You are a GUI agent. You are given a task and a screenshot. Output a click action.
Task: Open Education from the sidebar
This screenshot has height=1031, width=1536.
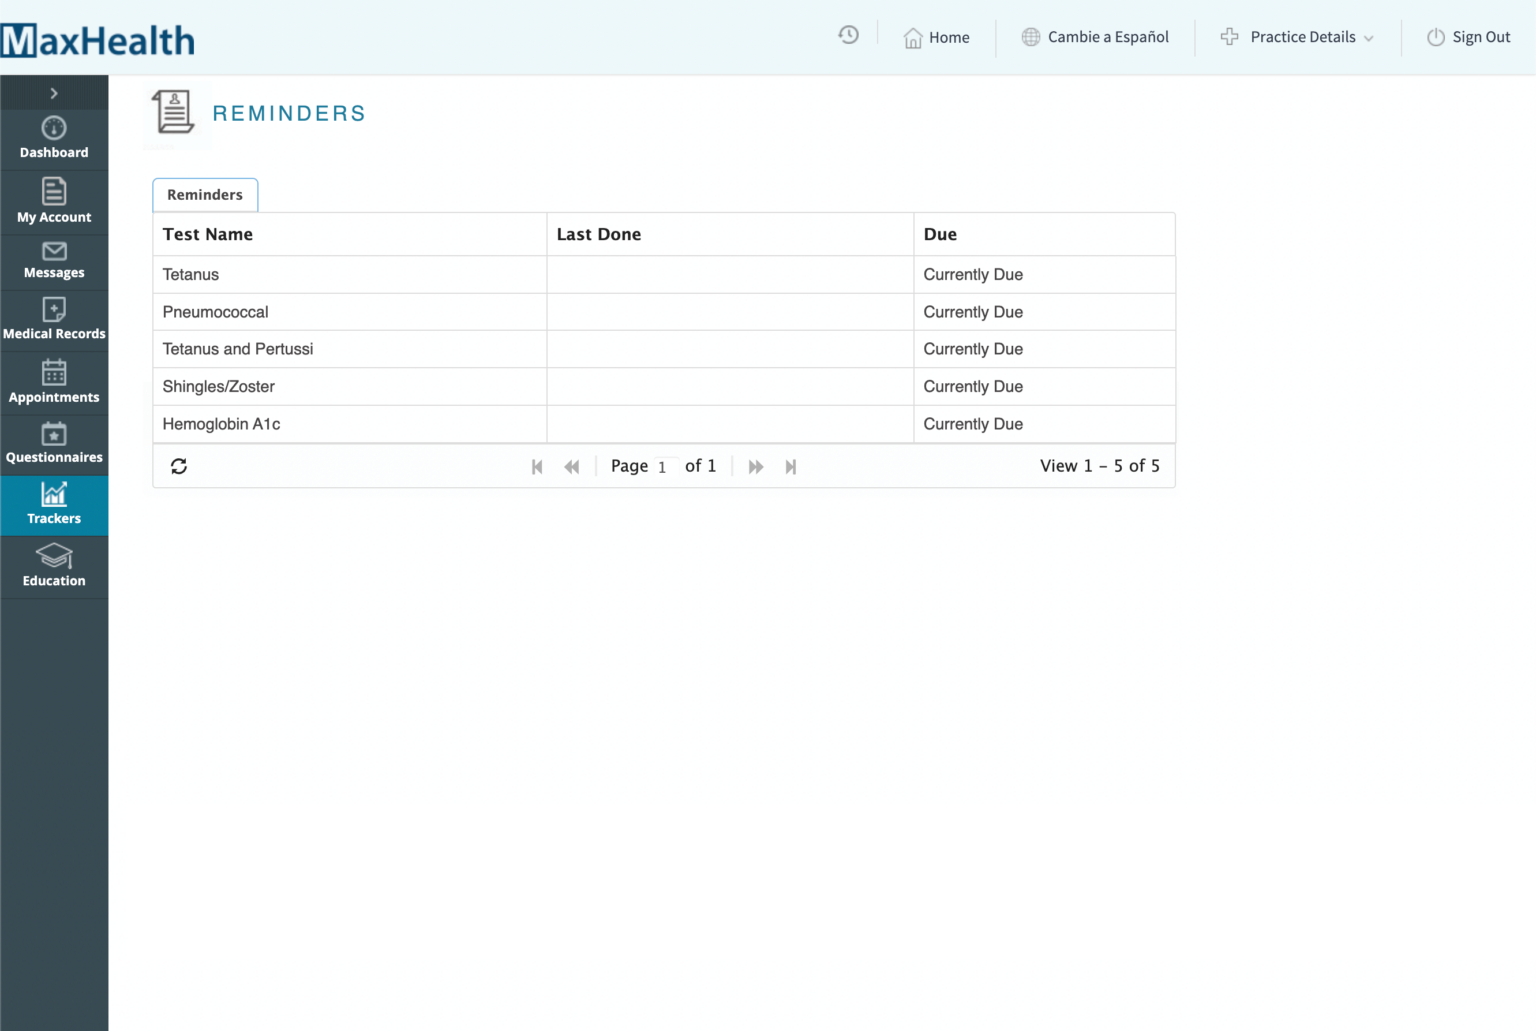[x=54, y=565]
